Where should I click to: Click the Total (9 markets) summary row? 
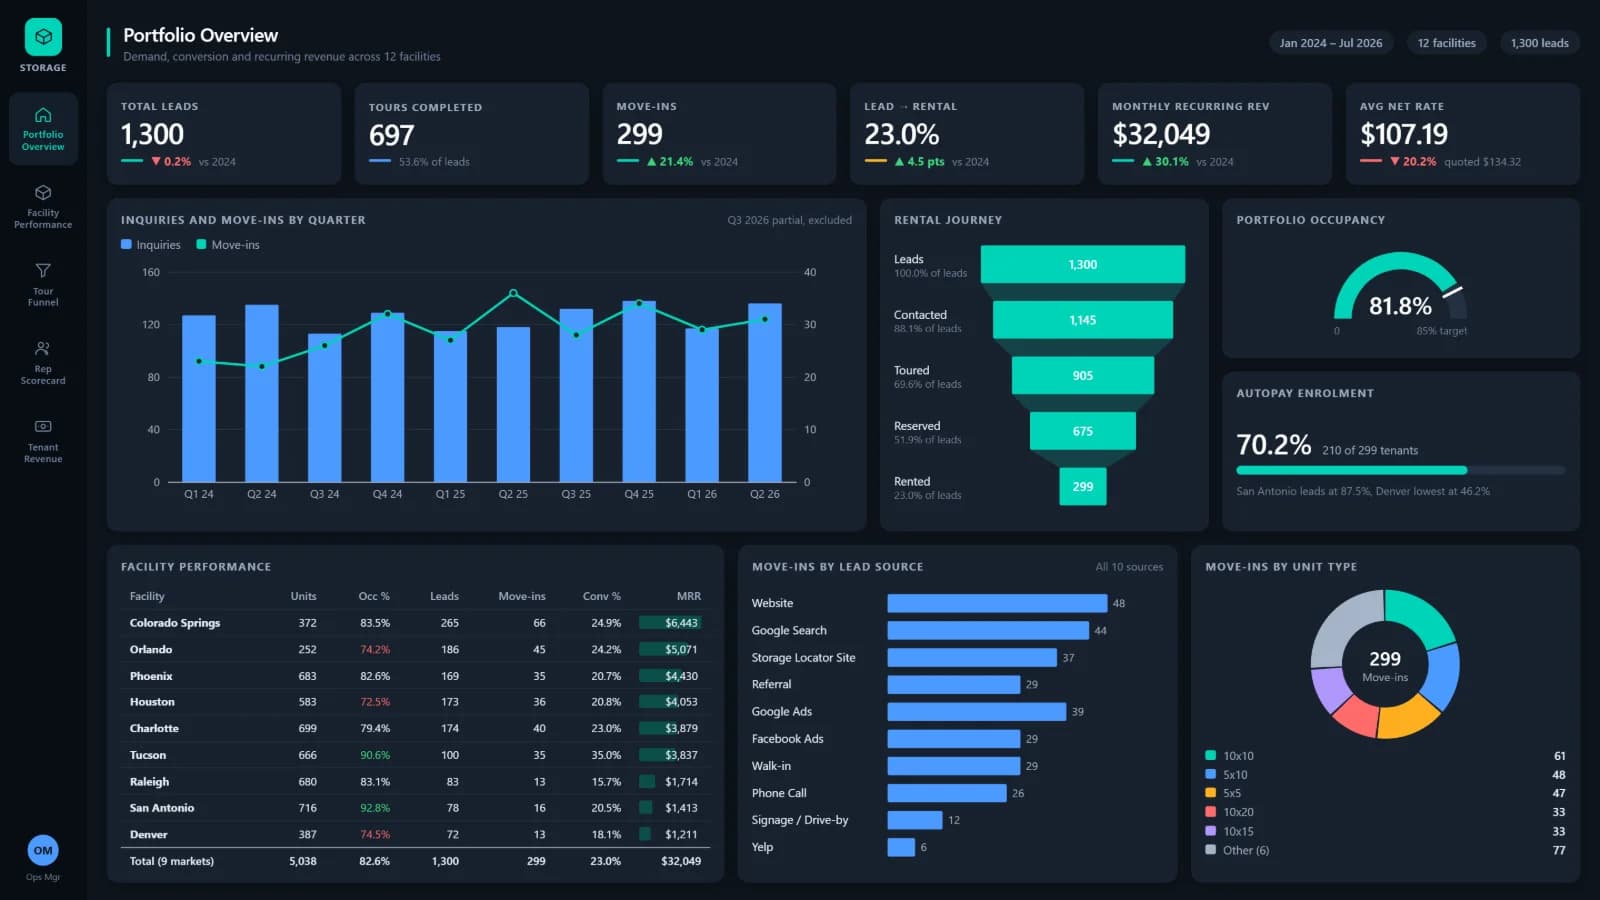(x=415, y=861)
